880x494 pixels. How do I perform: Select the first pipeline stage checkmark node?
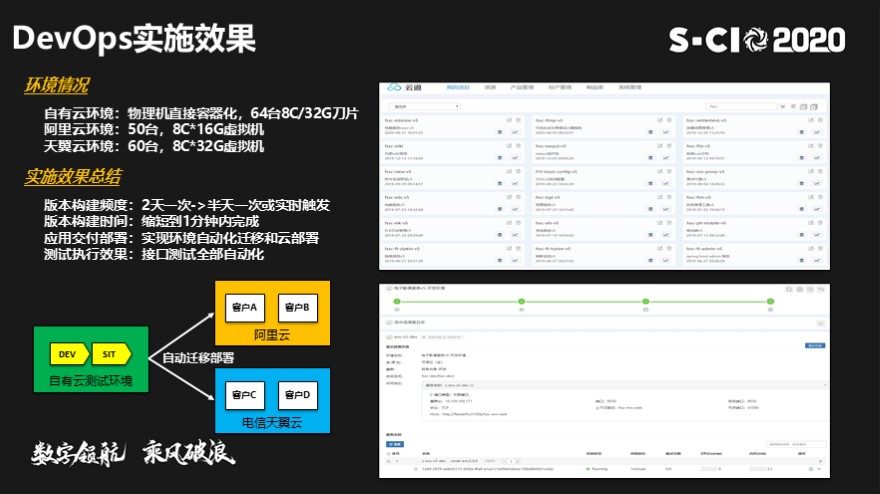point(397,301)
